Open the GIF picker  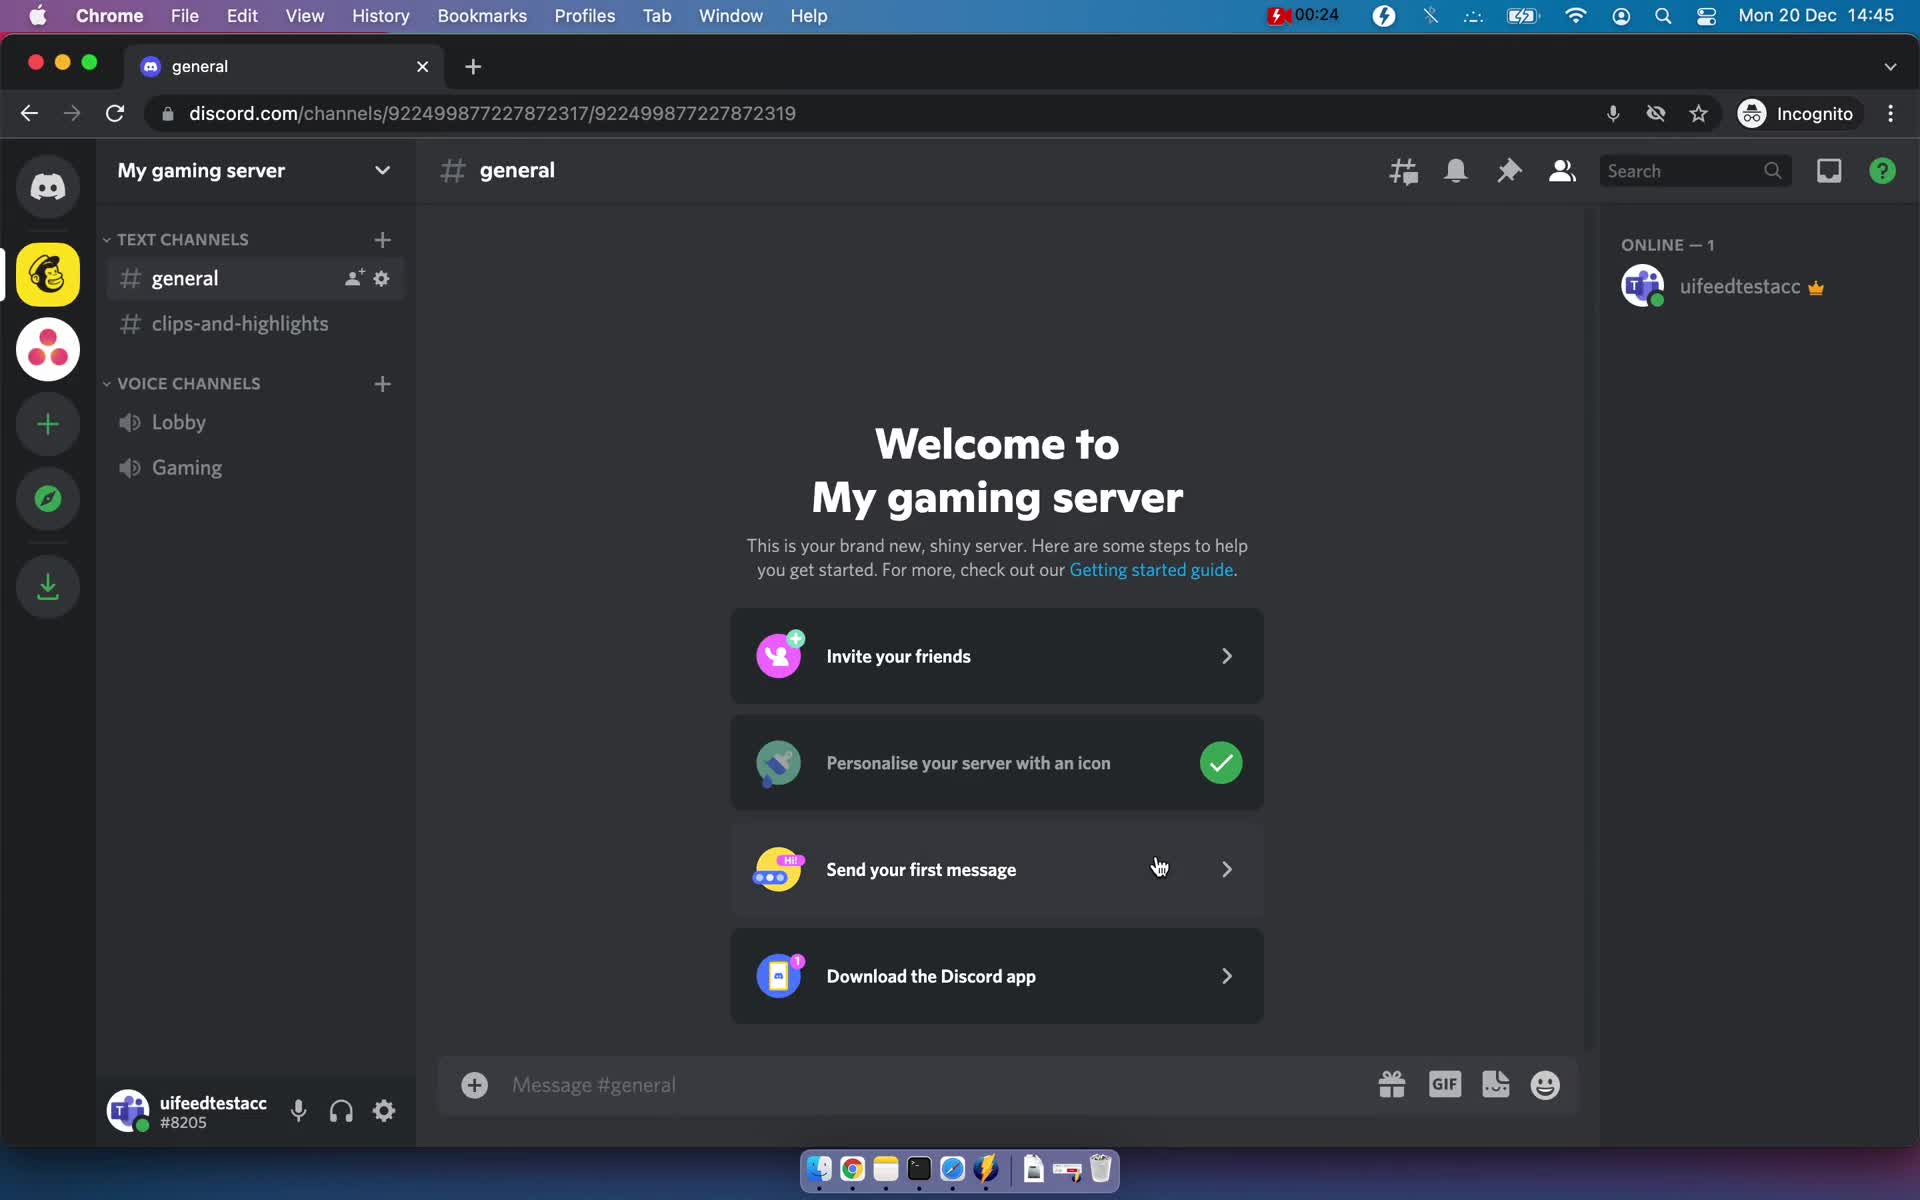(1444, 1085)
